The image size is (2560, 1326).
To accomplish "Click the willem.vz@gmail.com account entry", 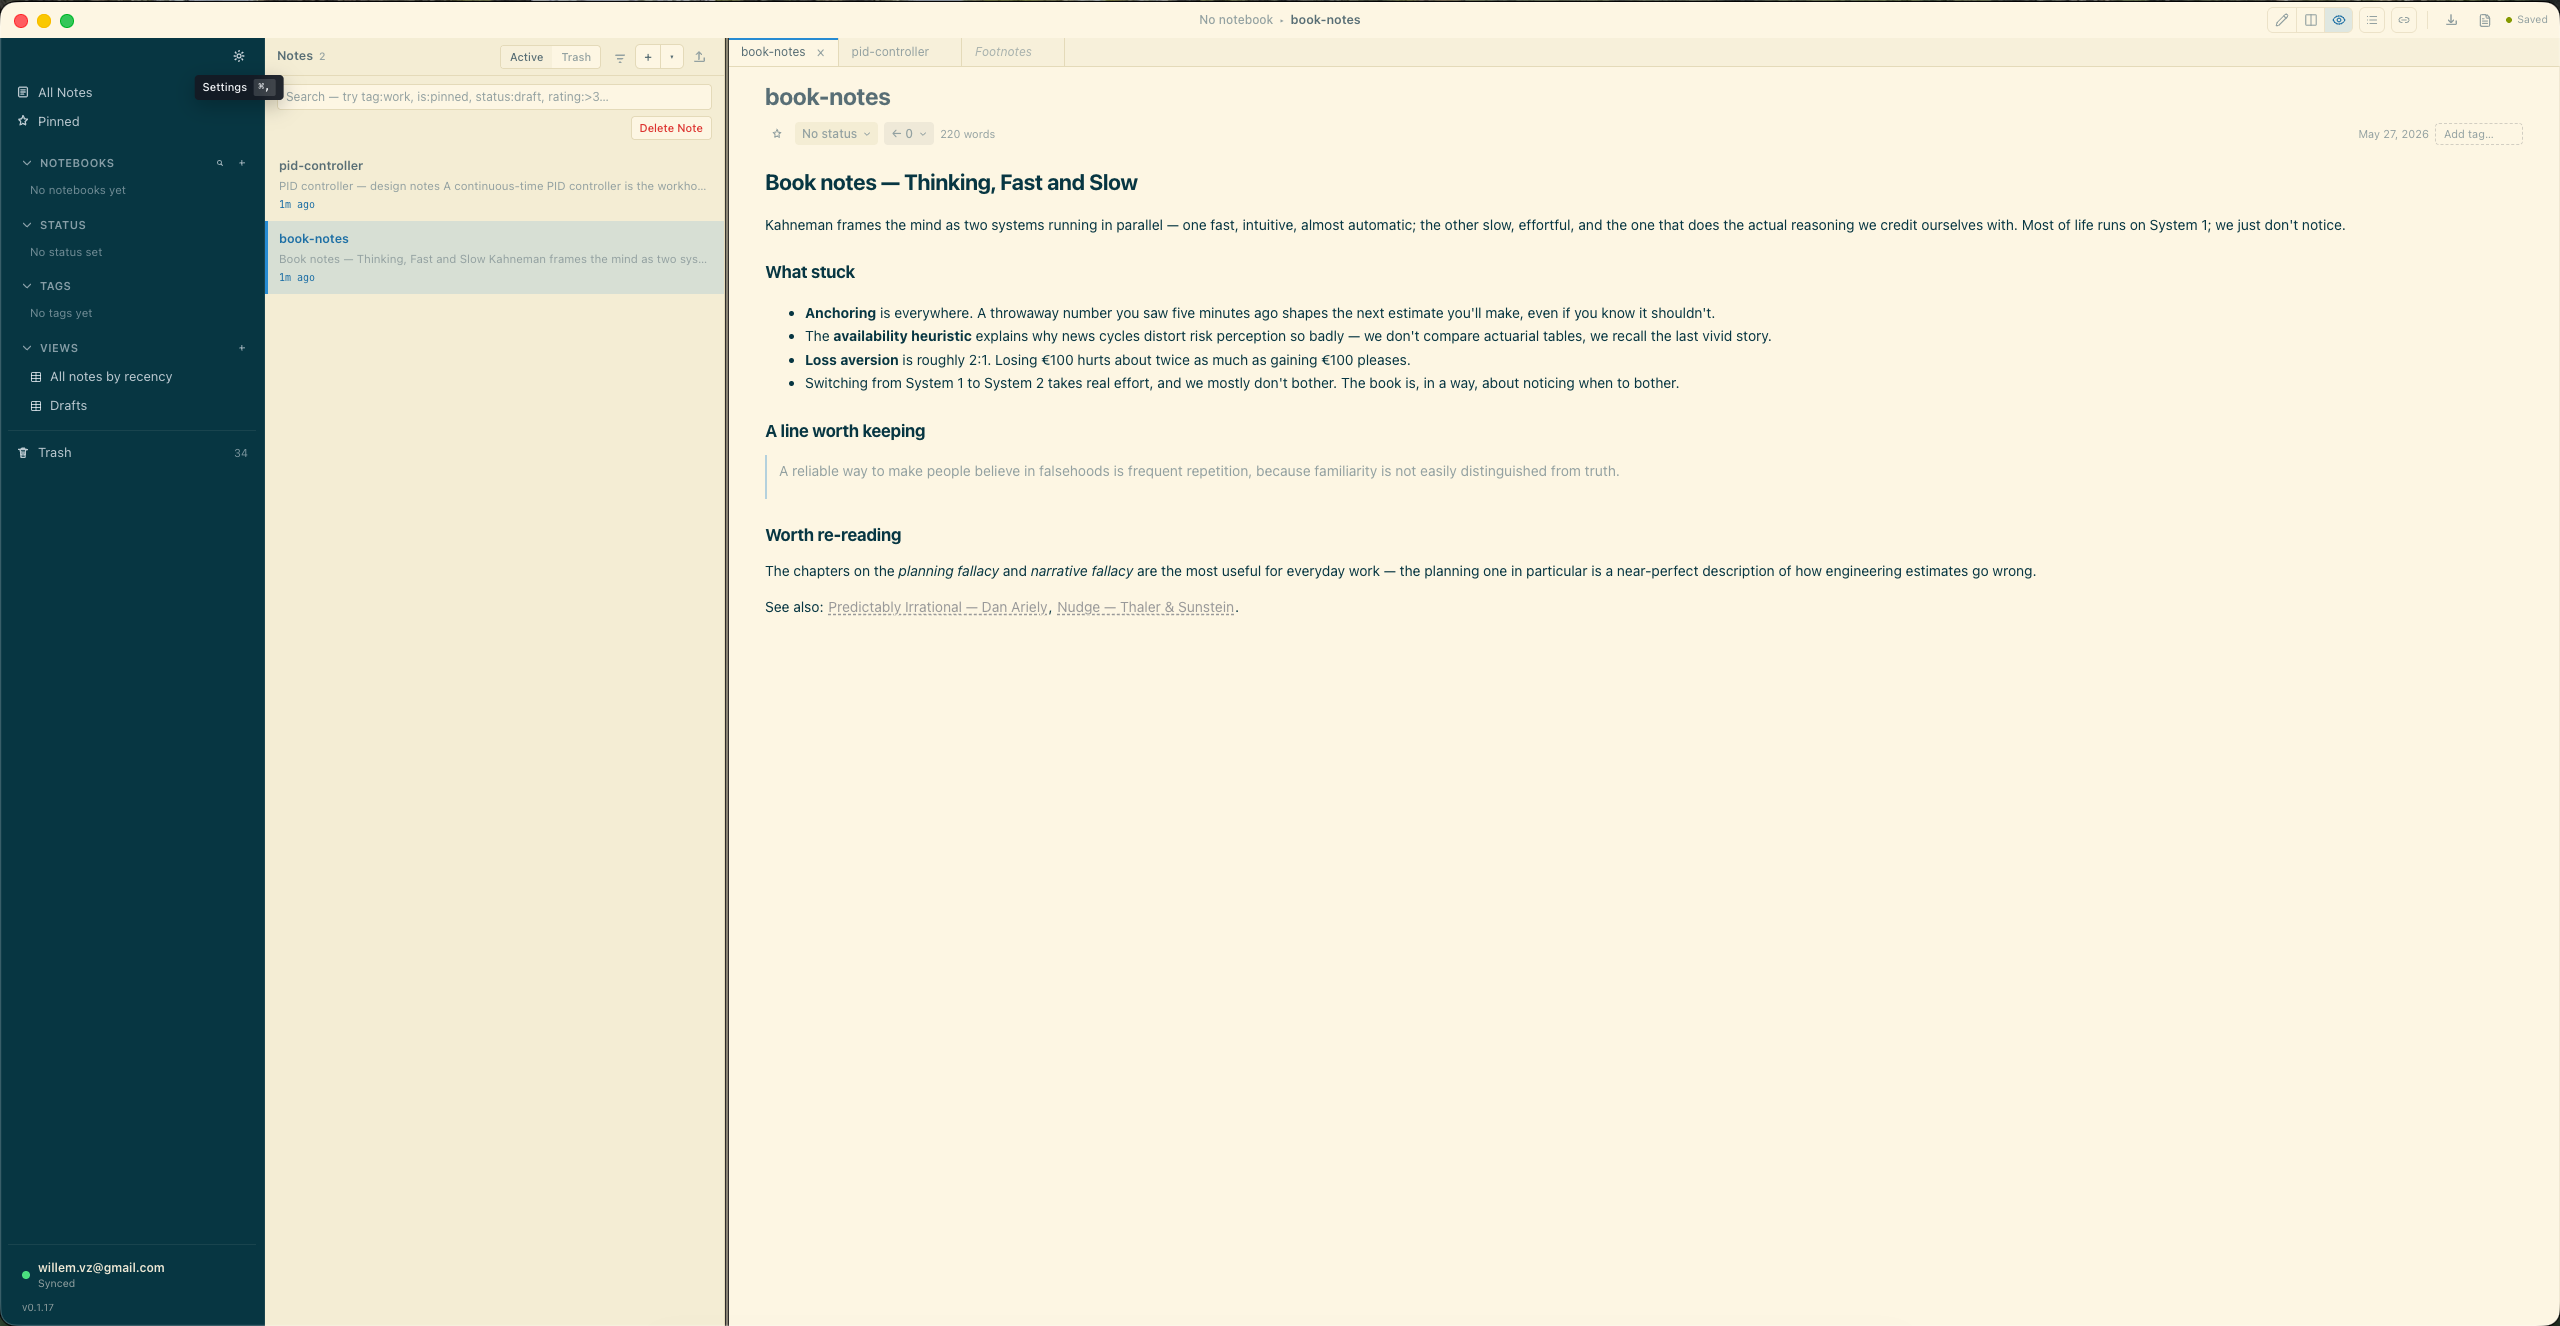I will (101, 1267).
